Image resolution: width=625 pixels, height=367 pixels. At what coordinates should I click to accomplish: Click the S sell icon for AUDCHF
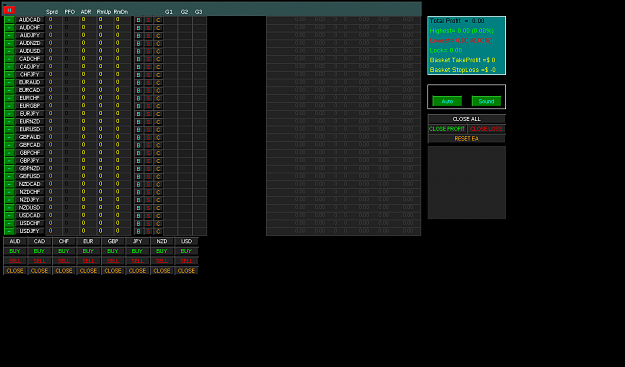click(148, 28)
